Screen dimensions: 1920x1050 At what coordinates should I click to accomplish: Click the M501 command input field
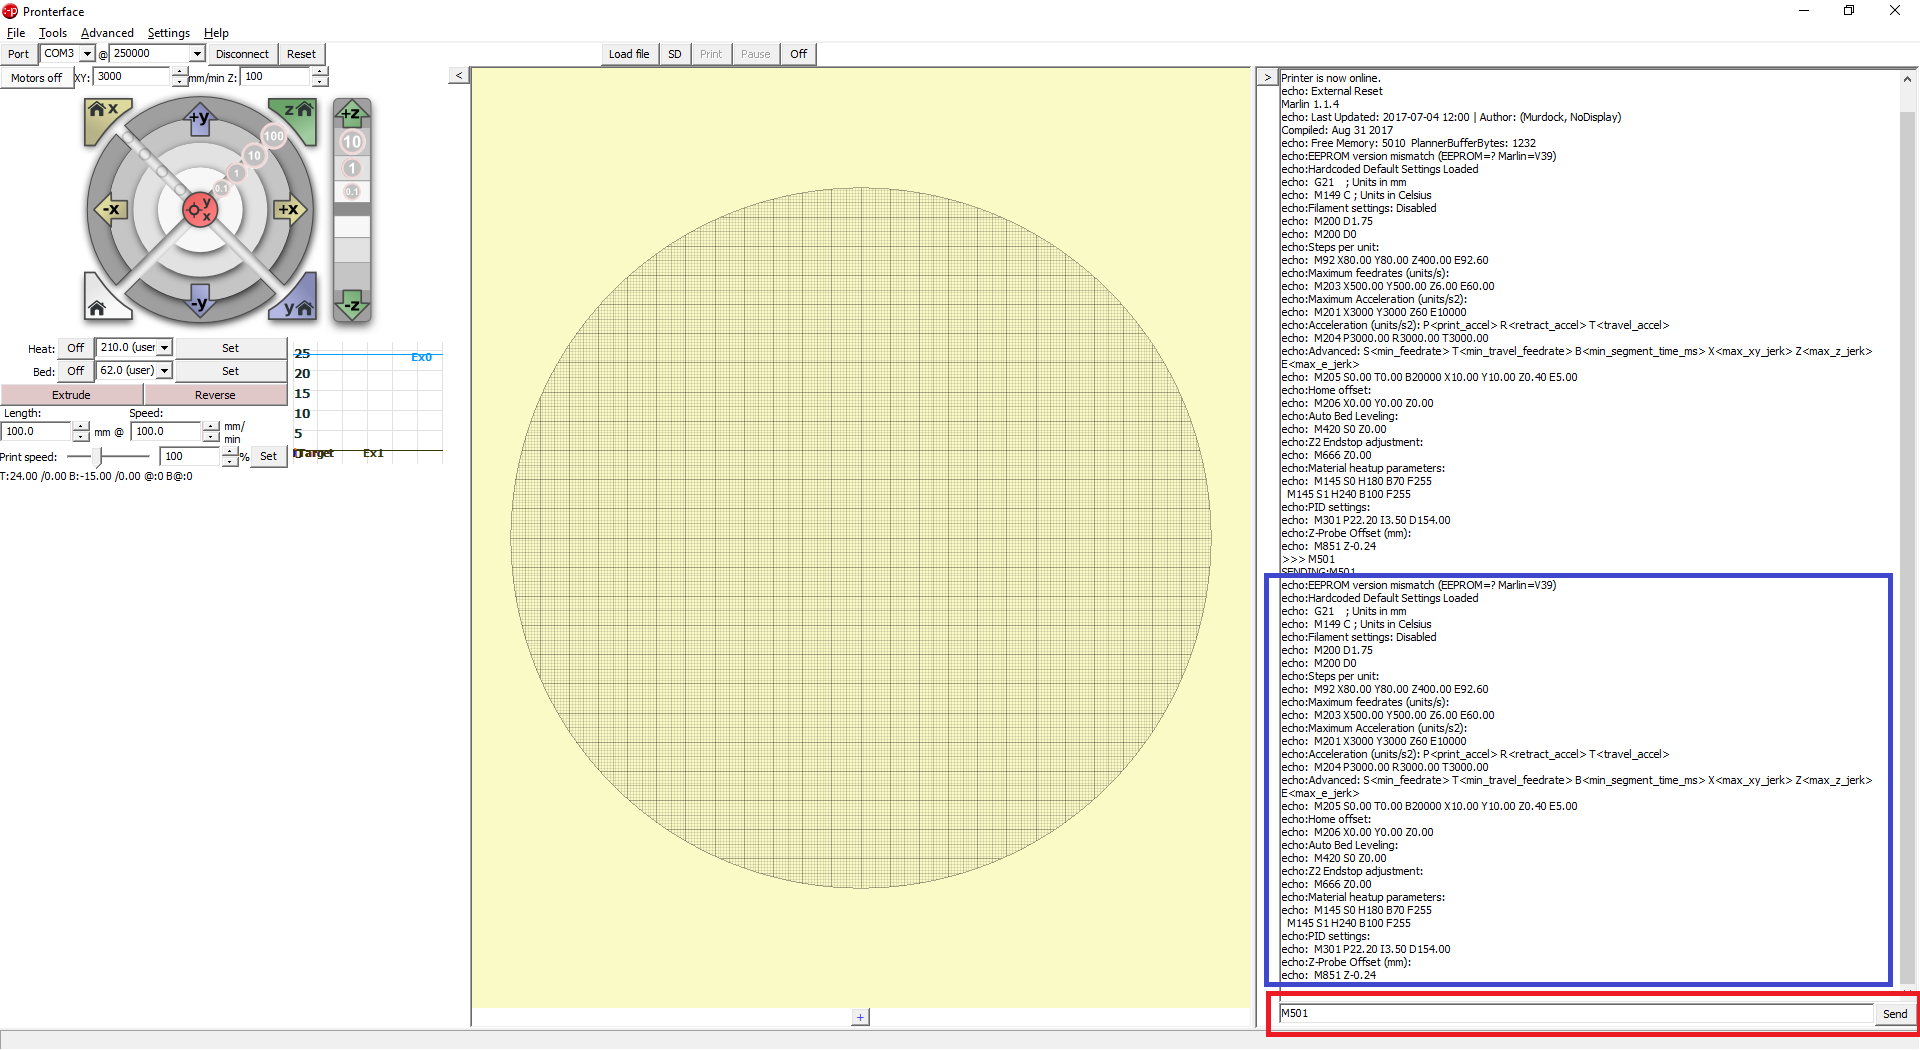click(1576, 1014)
